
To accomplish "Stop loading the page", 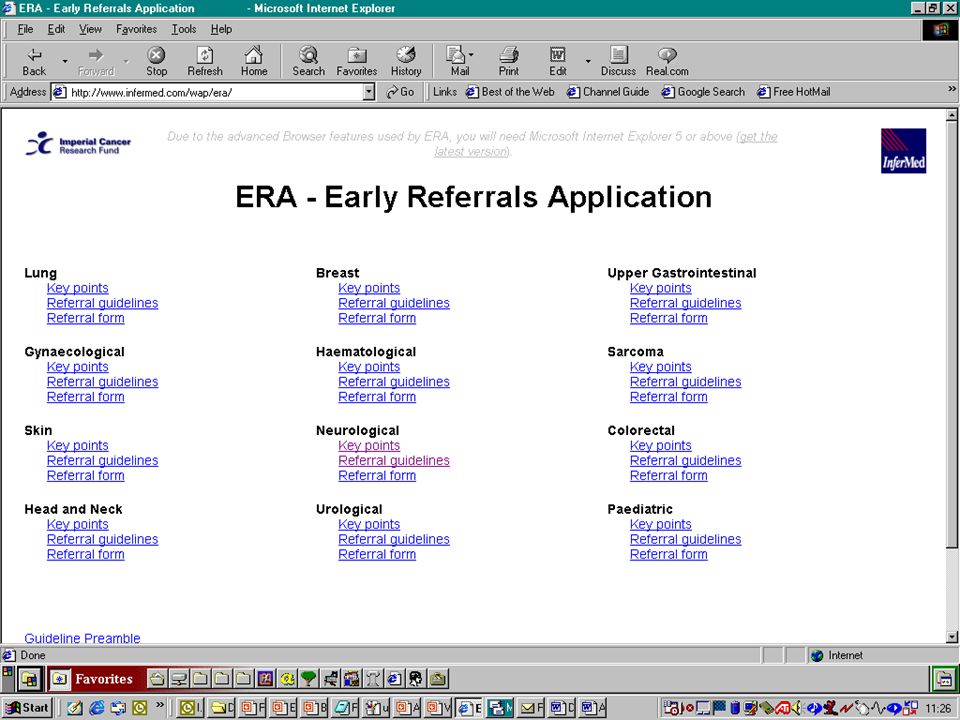I will (156, 61).
